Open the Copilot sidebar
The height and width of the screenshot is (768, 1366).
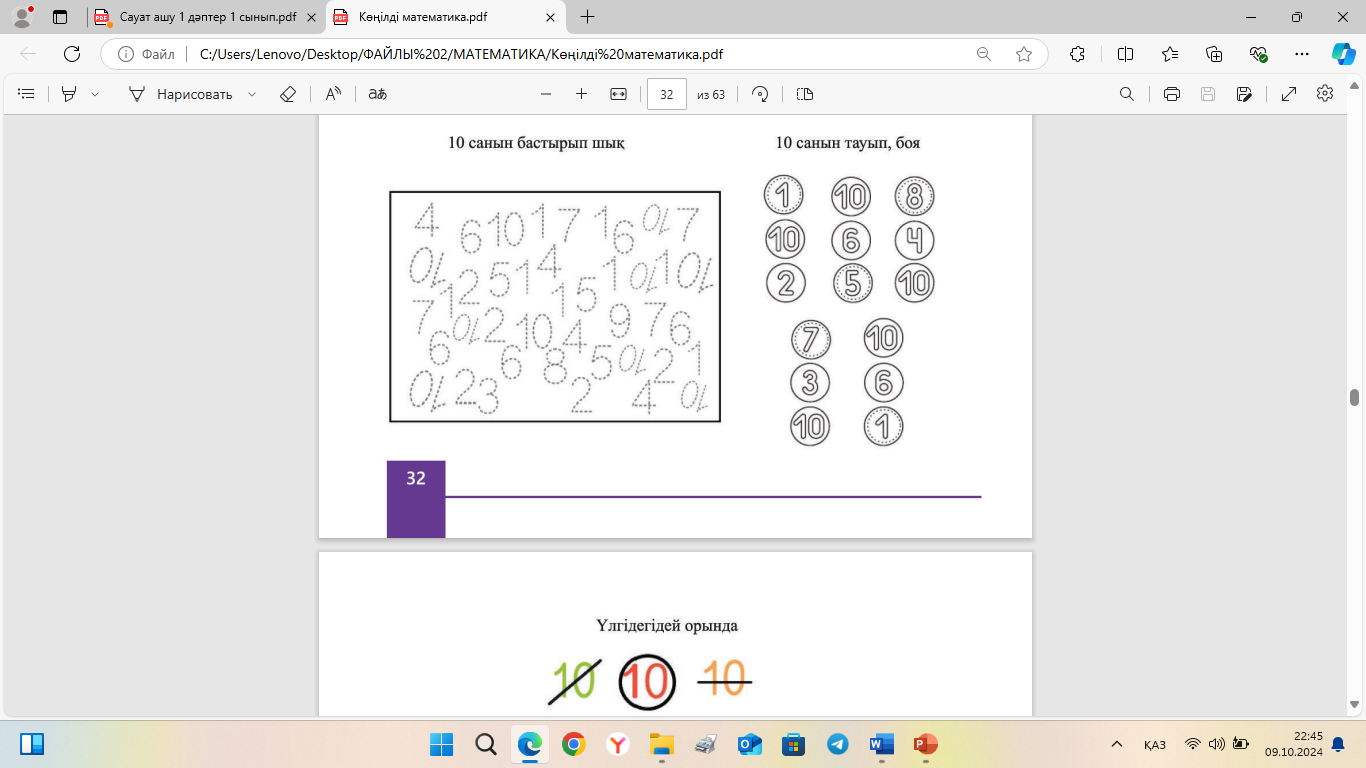pyautogui.click(x=1343, y=54)
